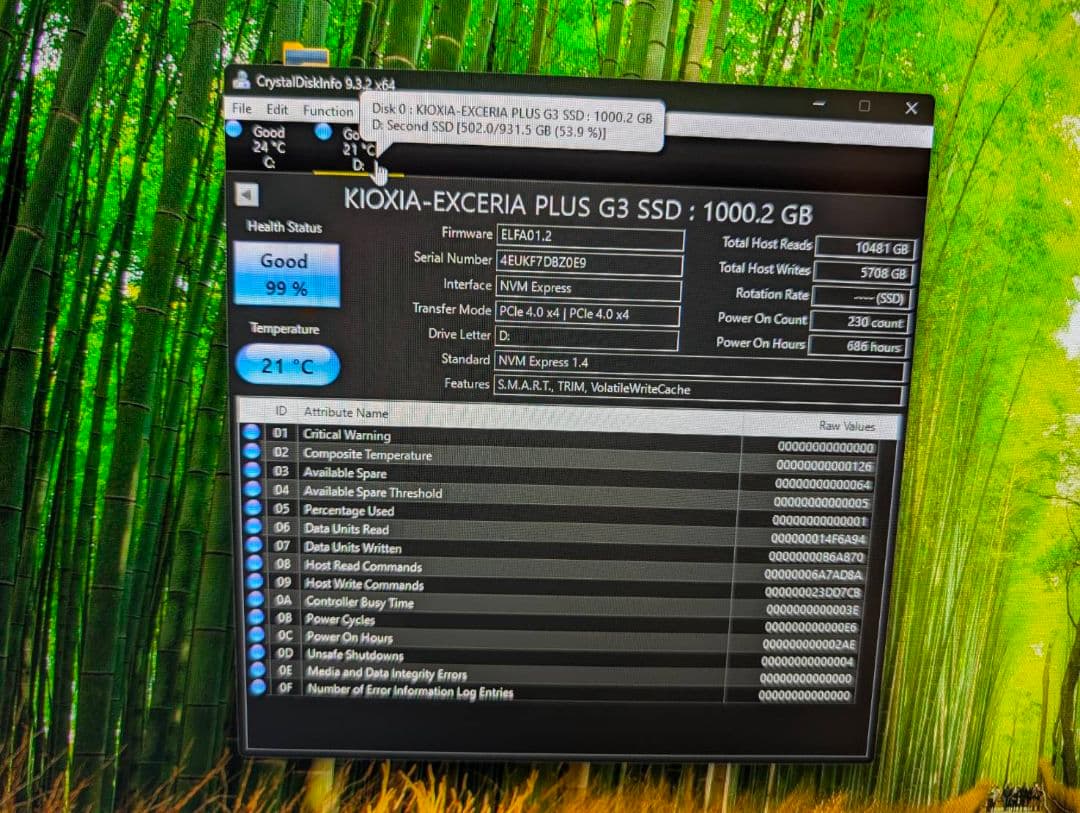
Task: Open the Edit menu
Action: pos(277,110)
